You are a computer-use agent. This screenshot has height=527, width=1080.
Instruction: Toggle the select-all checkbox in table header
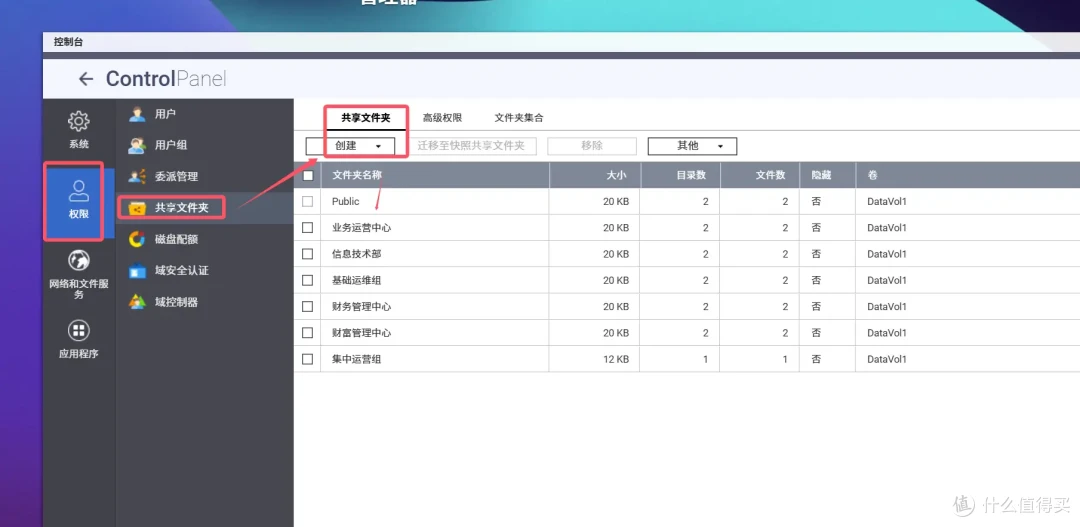coord(308,175)
